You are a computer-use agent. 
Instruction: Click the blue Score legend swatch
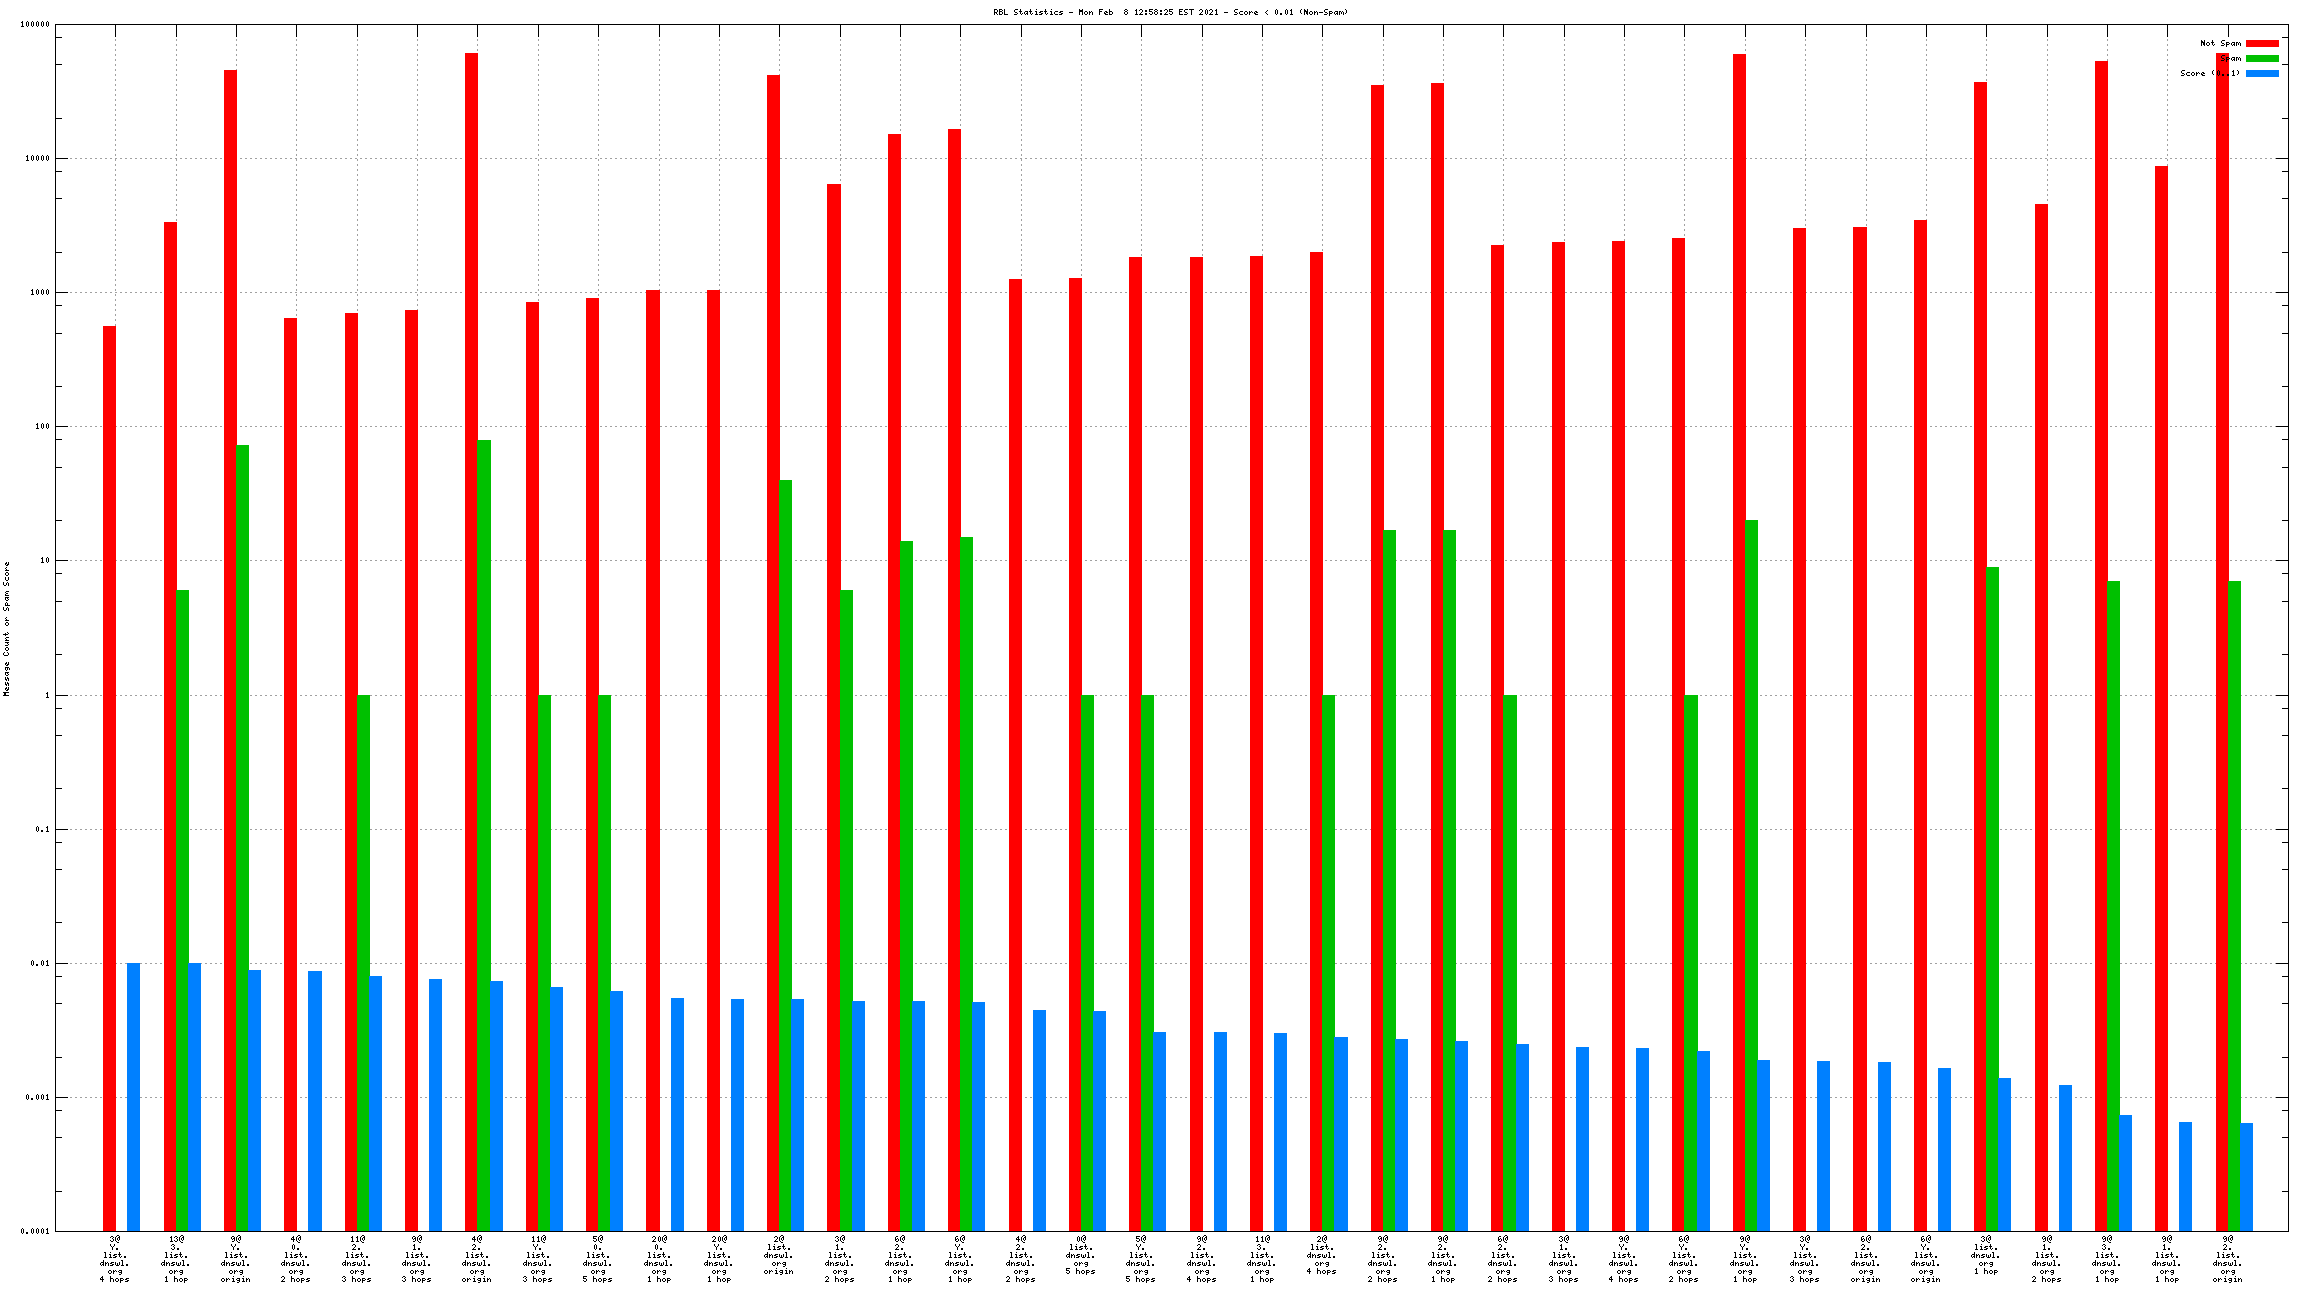click(x=2262, y=73)
